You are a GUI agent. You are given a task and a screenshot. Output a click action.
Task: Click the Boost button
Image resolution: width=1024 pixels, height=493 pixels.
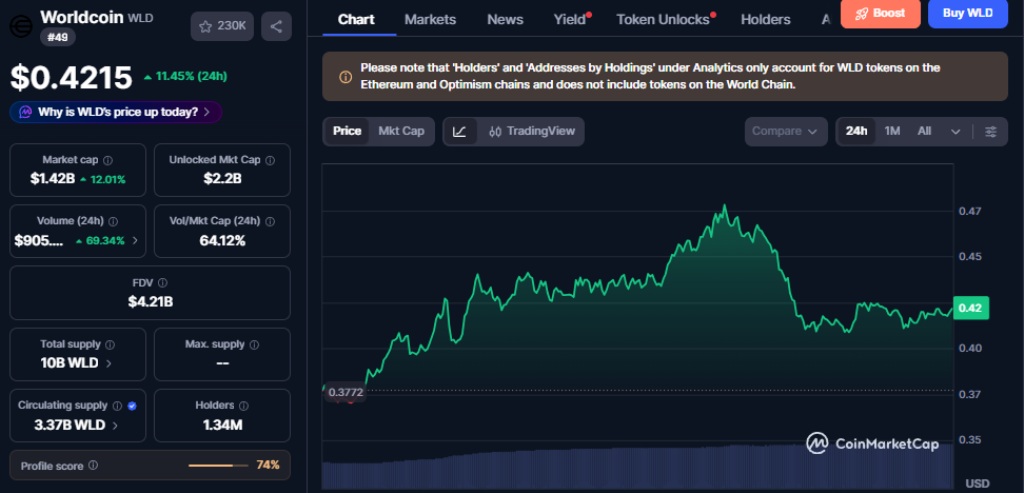click(880, 14)
